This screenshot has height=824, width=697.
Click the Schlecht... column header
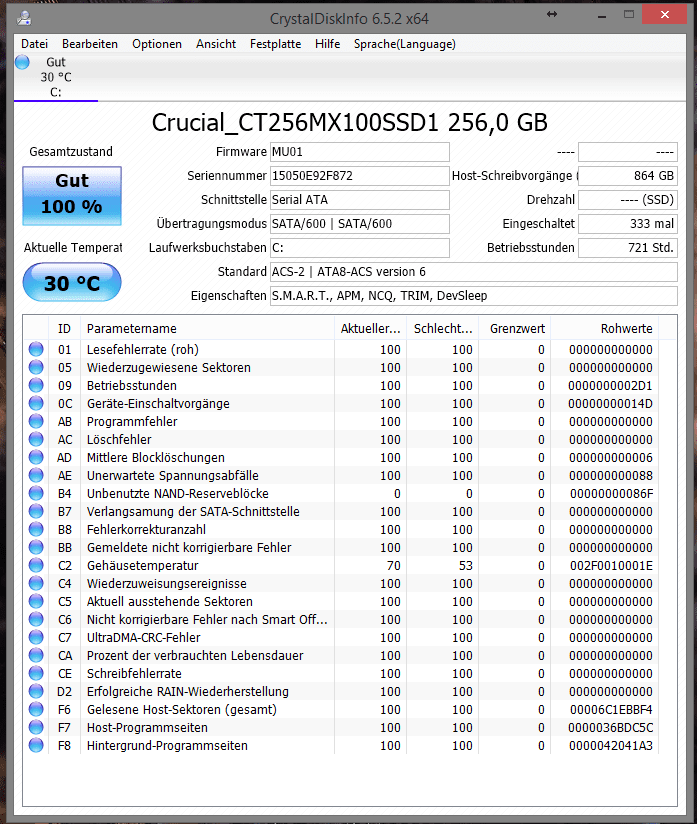pyautogui.click(x=443, y=328)
